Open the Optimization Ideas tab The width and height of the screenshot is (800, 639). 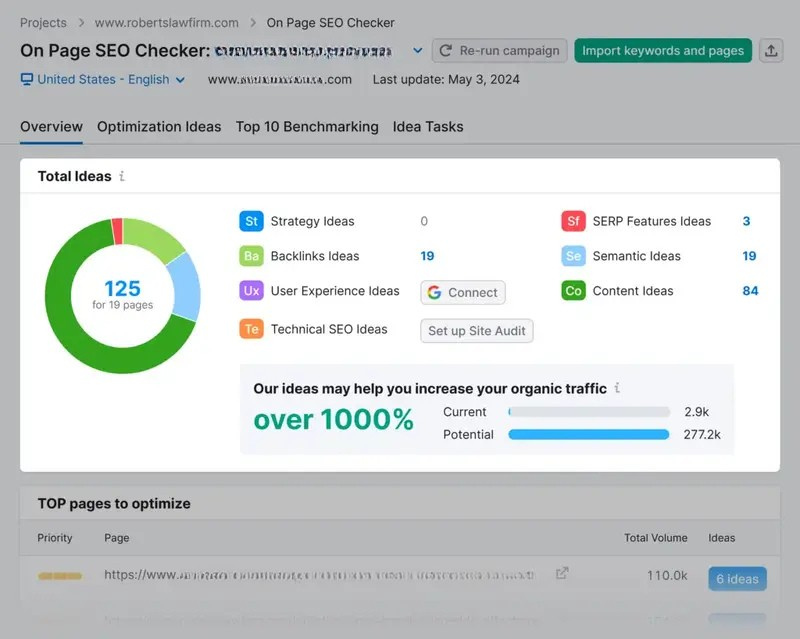(x=159, y=127)
